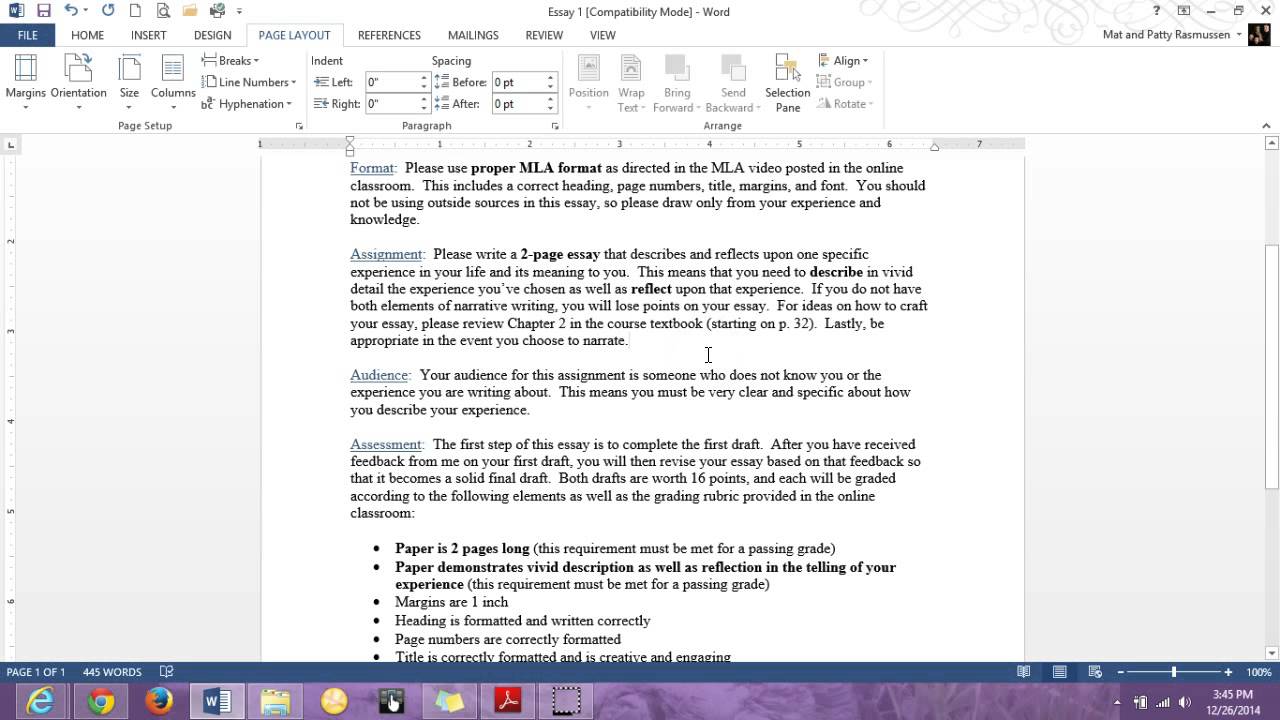Change page Orientation
The height and width of the screenshot is (720, 1280).
tap(78, 82)
